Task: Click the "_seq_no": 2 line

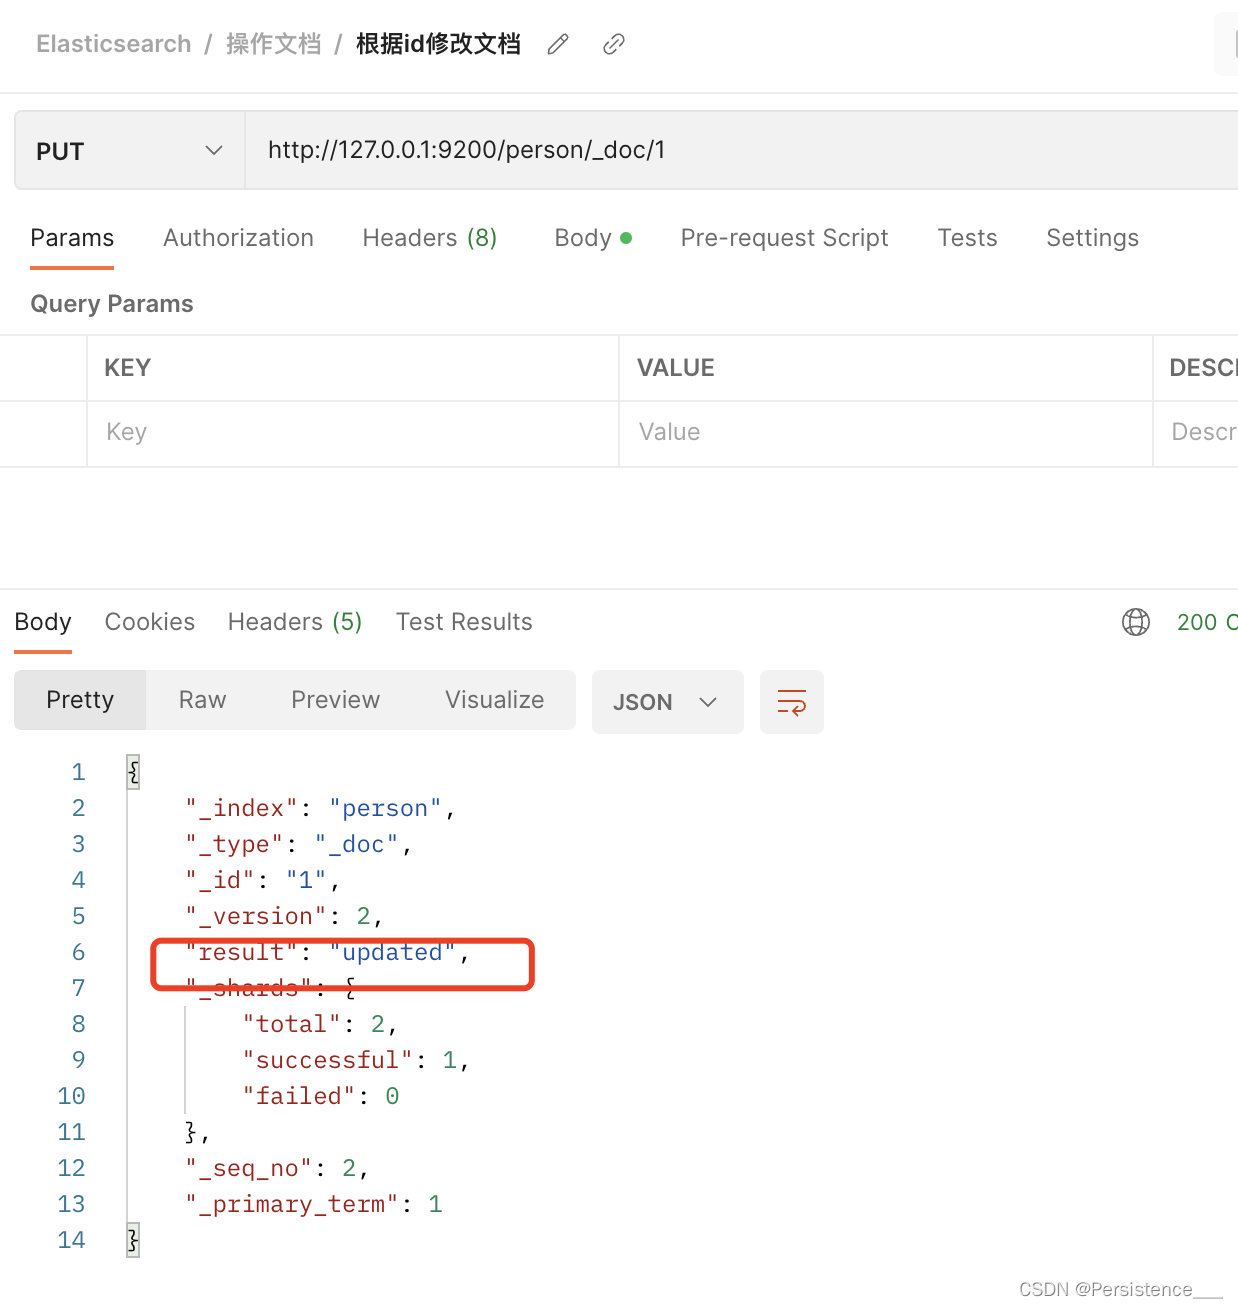Action: (277, 1168)
